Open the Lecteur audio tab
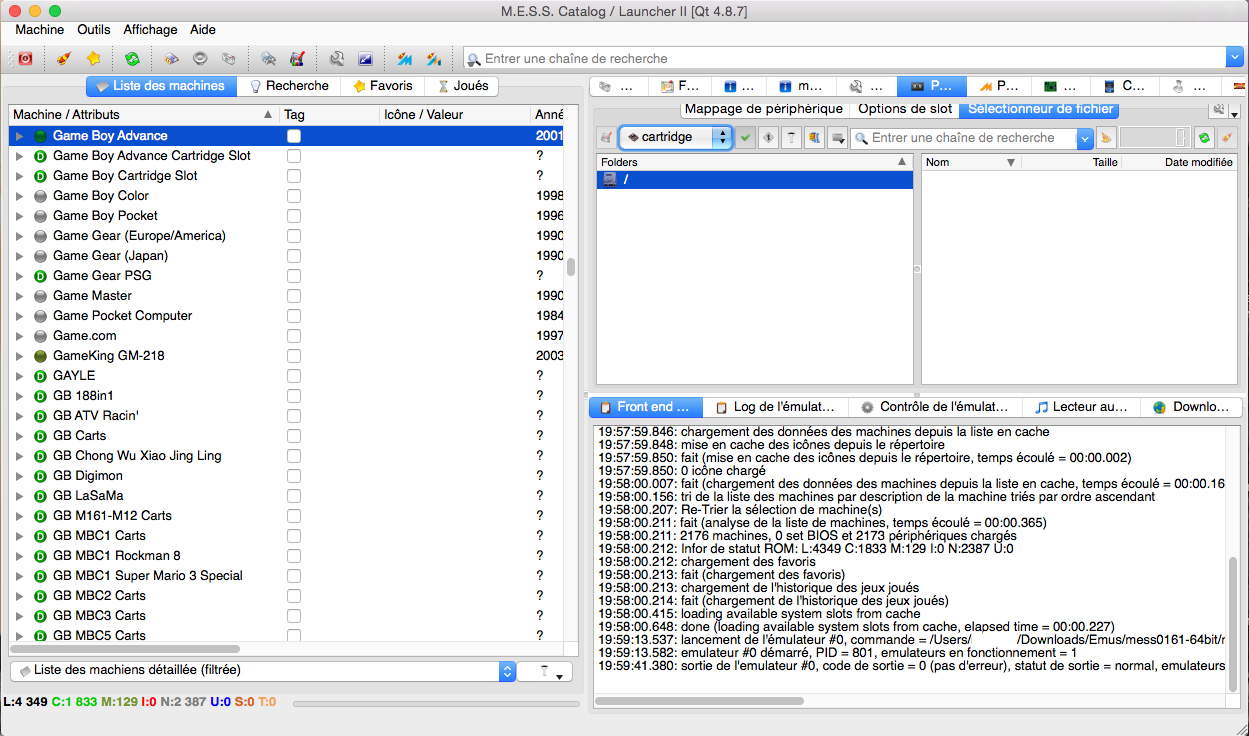The image size is (1249, 736). coord(1081,407)
